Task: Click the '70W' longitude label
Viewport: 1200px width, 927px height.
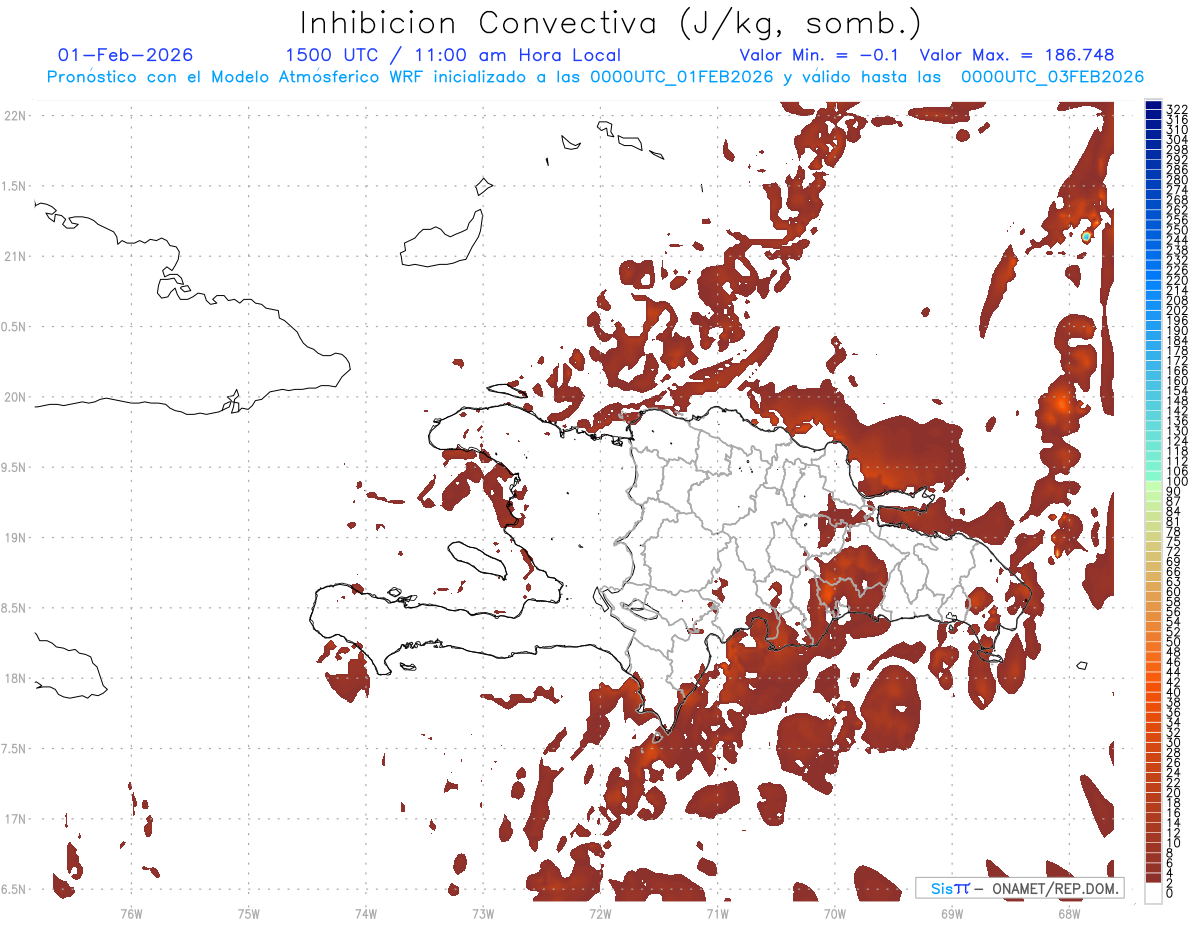Action: [x=835, y=913]
